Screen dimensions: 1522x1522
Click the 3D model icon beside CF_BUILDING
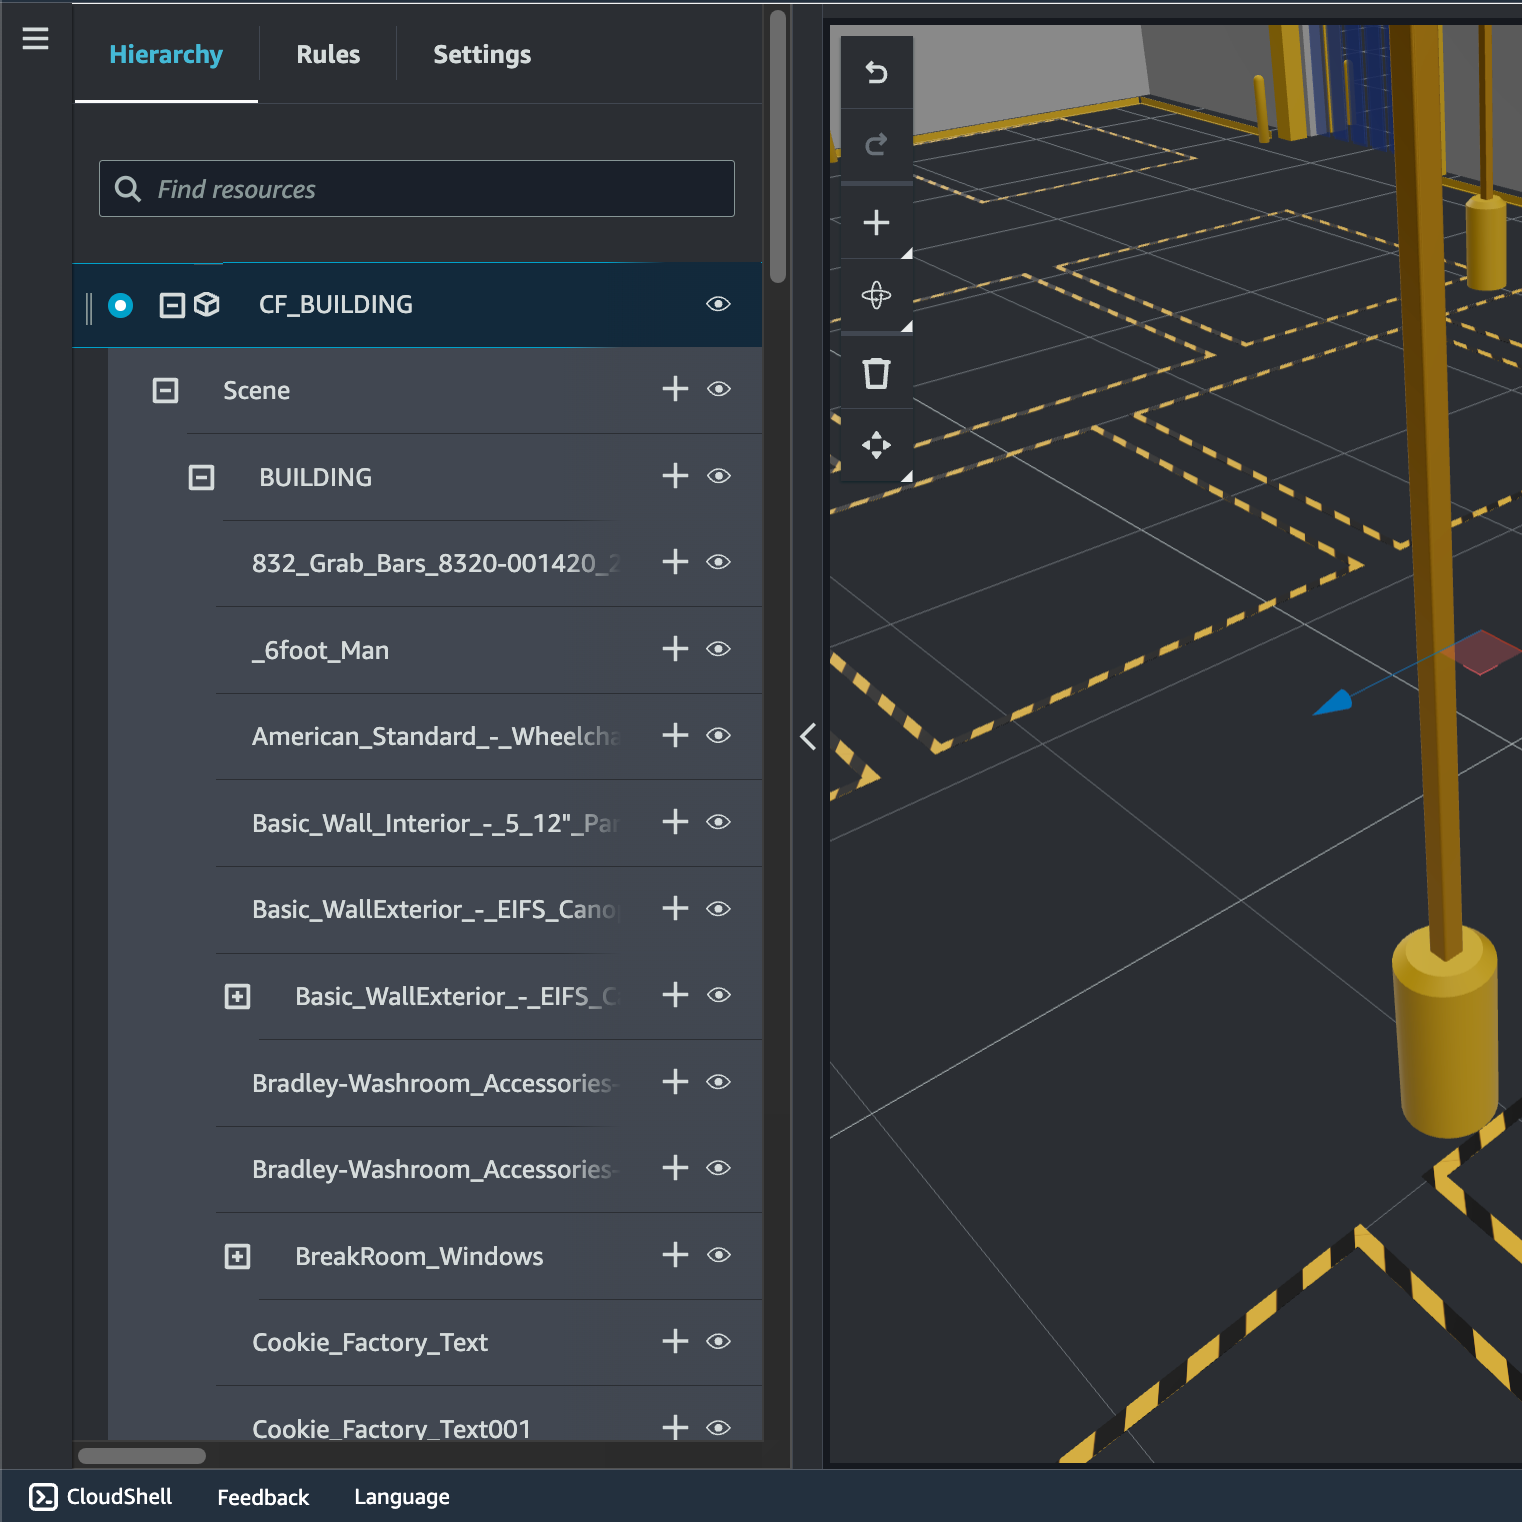click(x=206, y=304)
